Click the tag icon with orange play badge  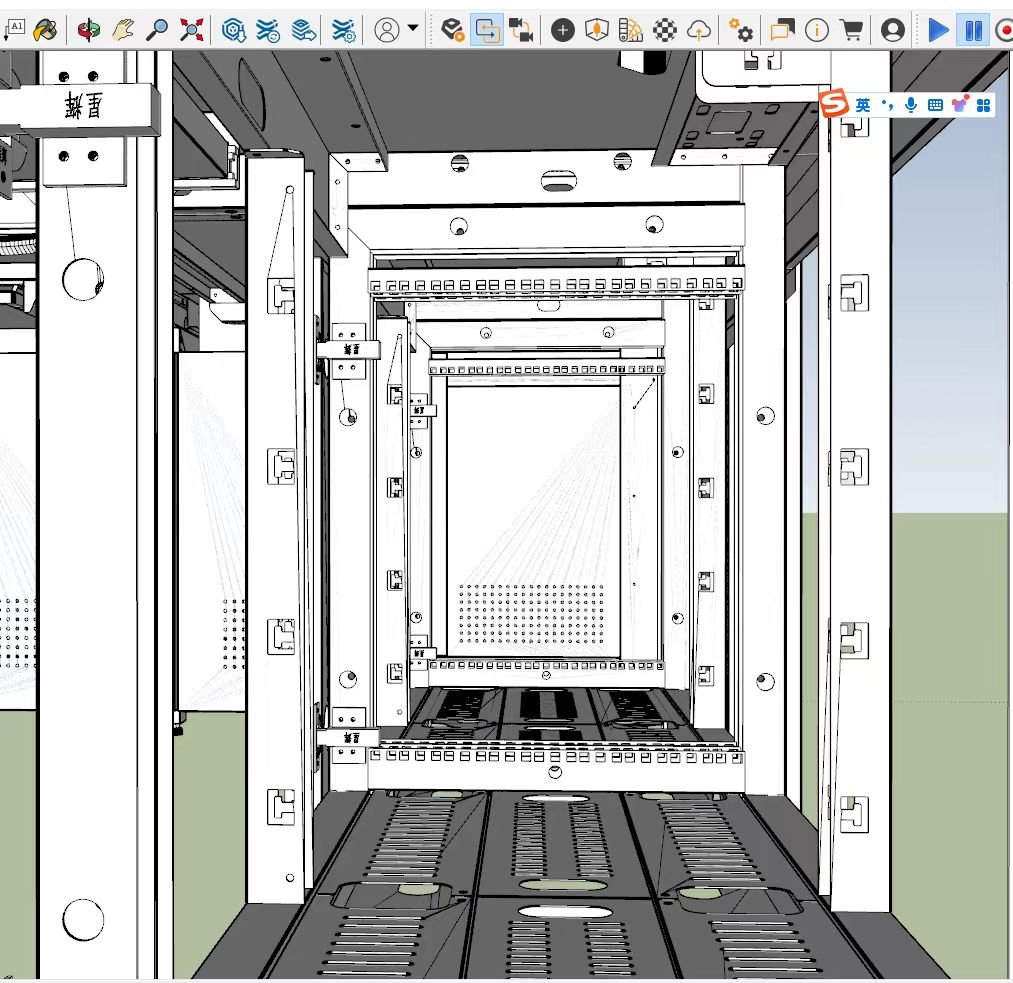pyautogui.click(x=453, y=30)
